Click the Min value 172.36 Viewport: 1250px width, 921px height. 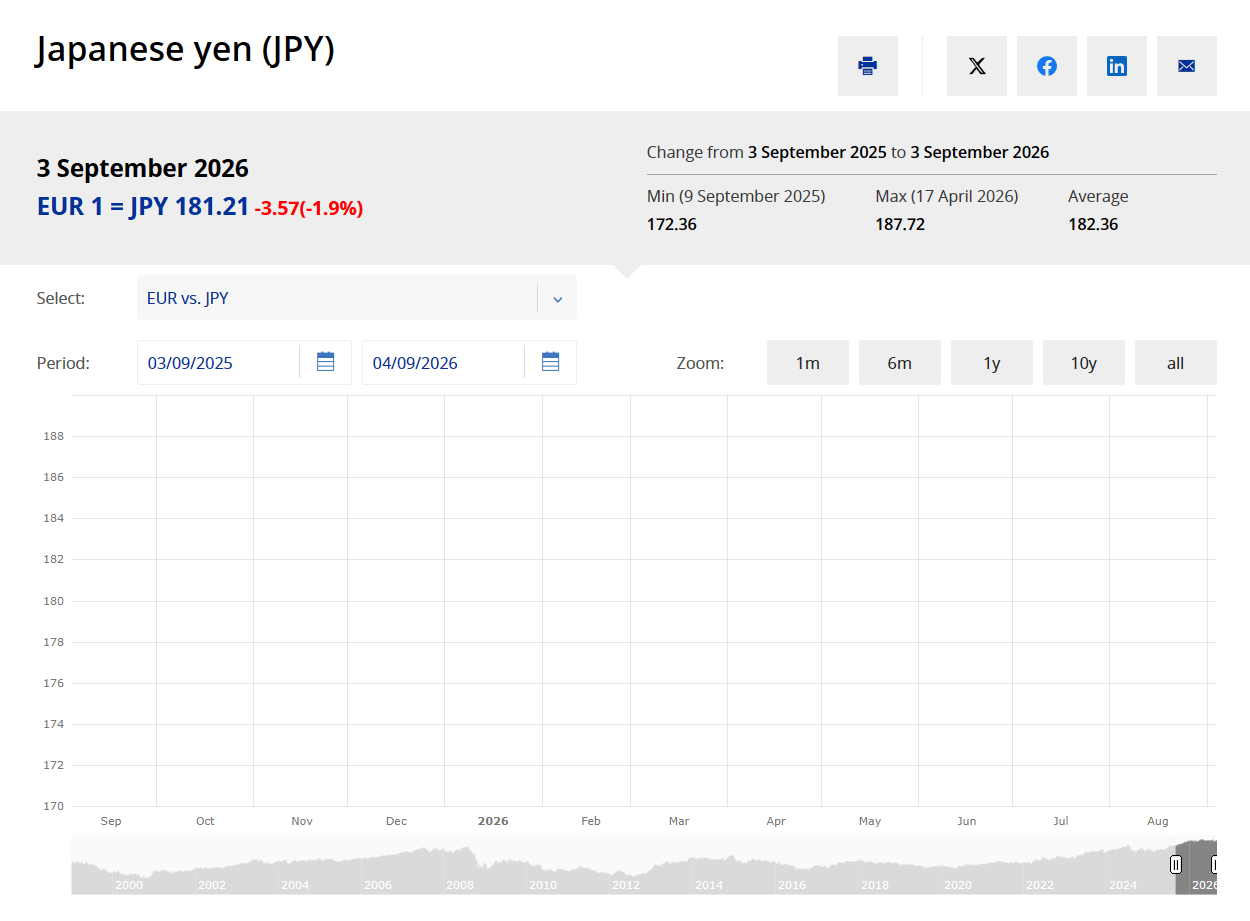click(x=672, y=224)
